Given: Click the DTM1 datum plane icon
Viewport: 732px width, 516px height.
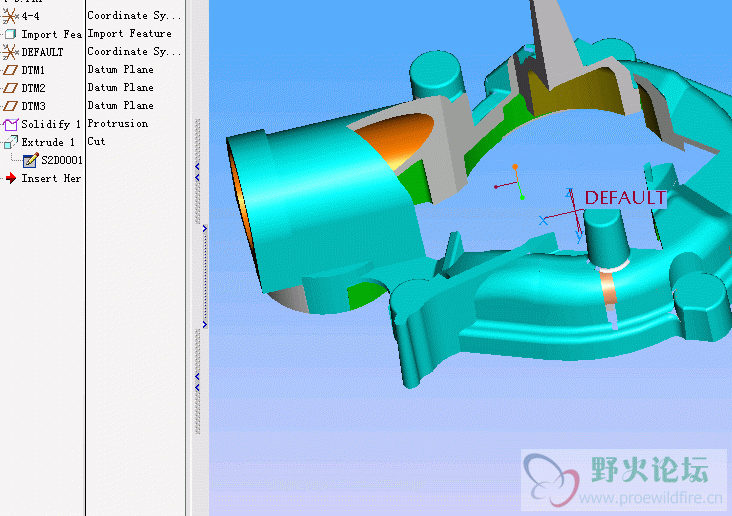Looking at the screenshot, I should (10, 71).
